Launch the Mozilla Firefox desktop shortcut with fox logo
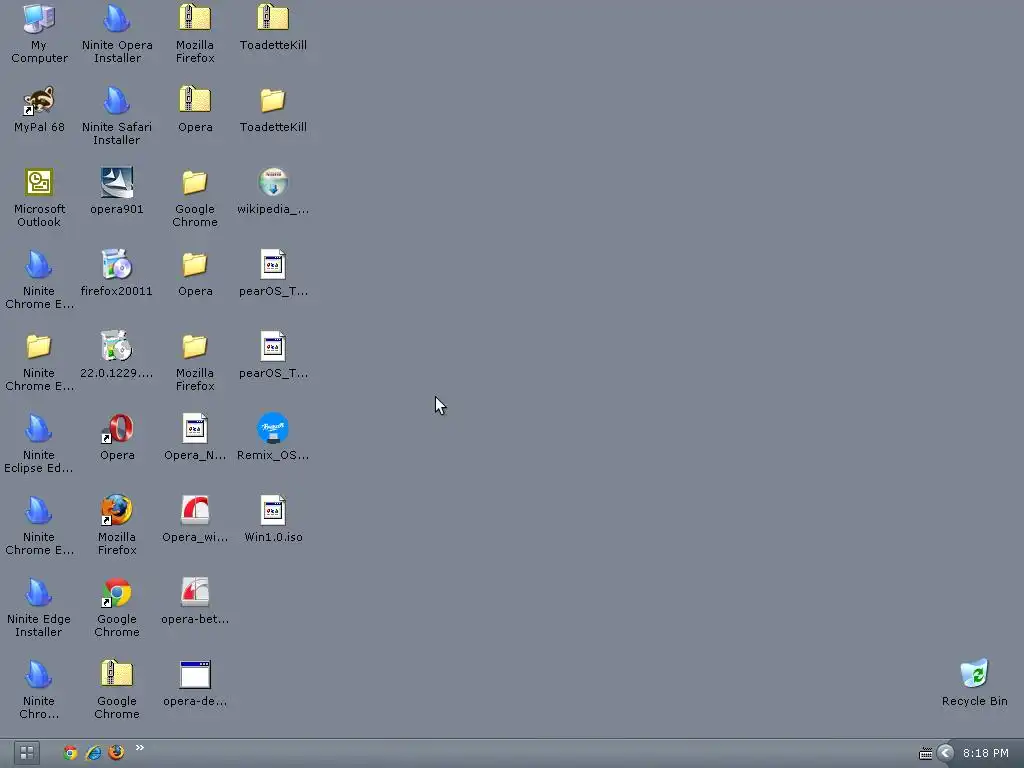Image resolution: width=1024 pixels, height=768 pixels. (117, 511)
